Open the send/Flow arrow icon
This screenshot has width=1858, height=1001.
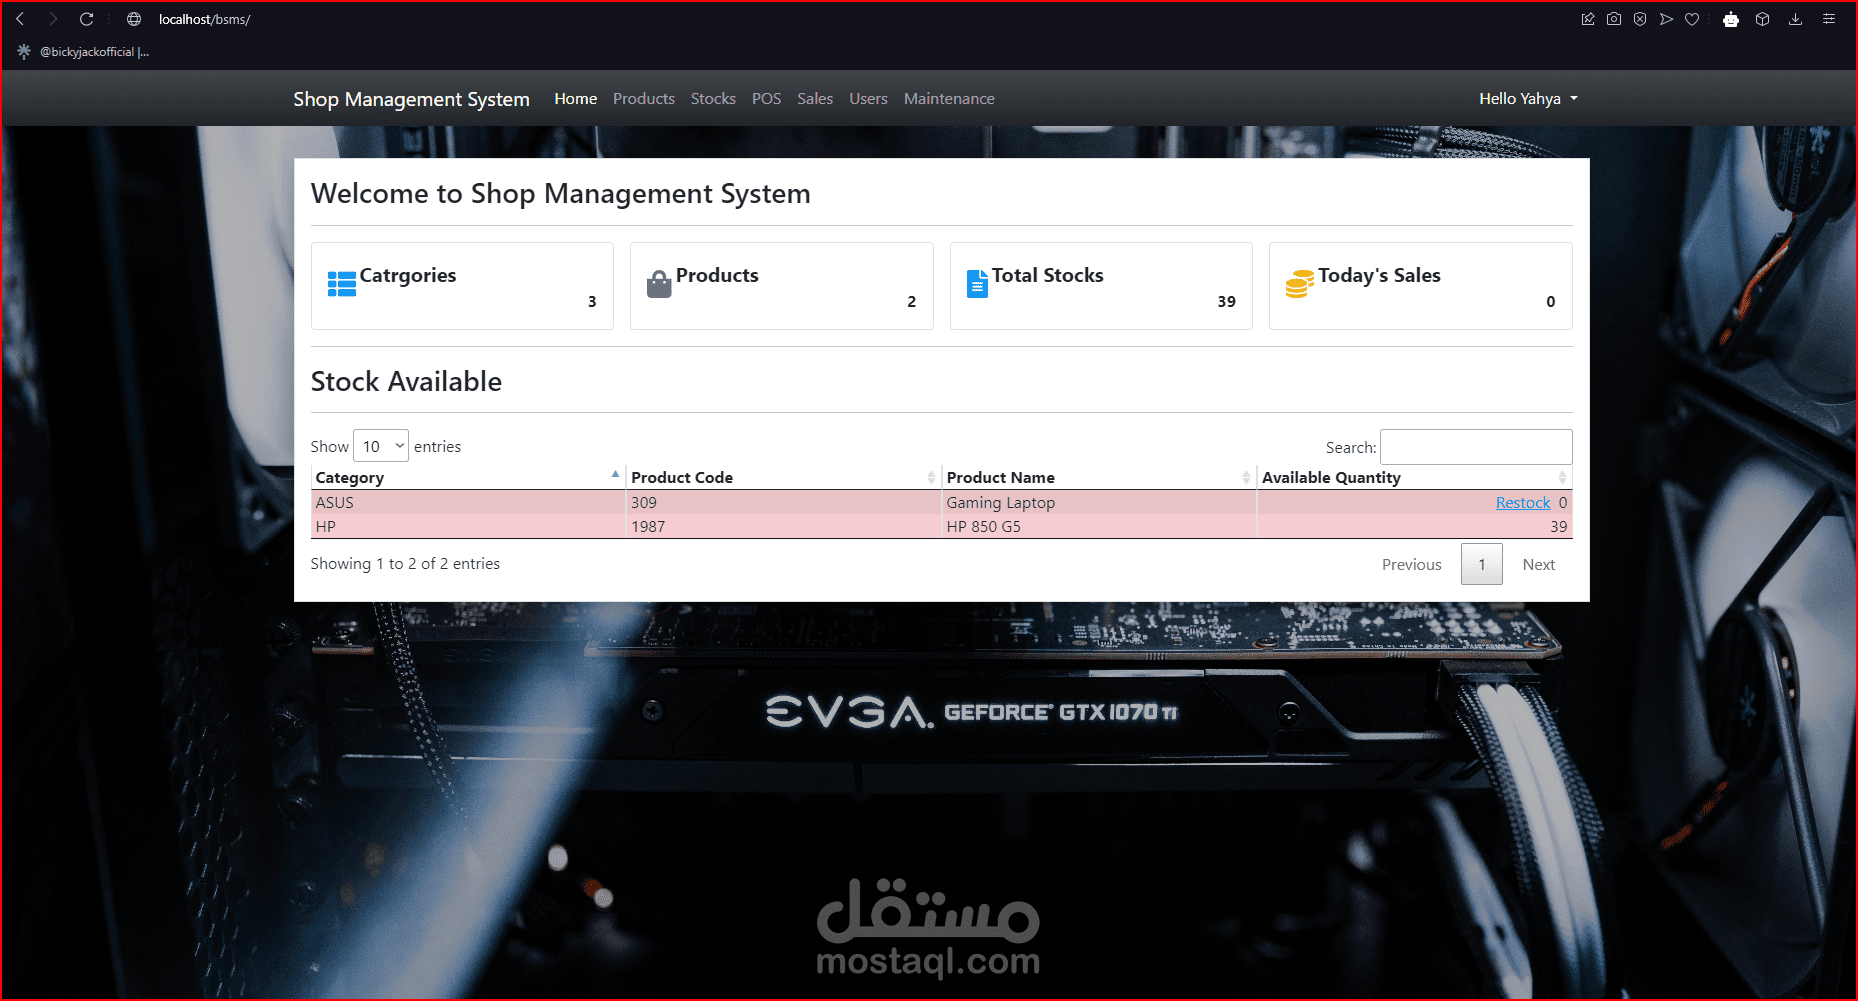point(1666,19)
